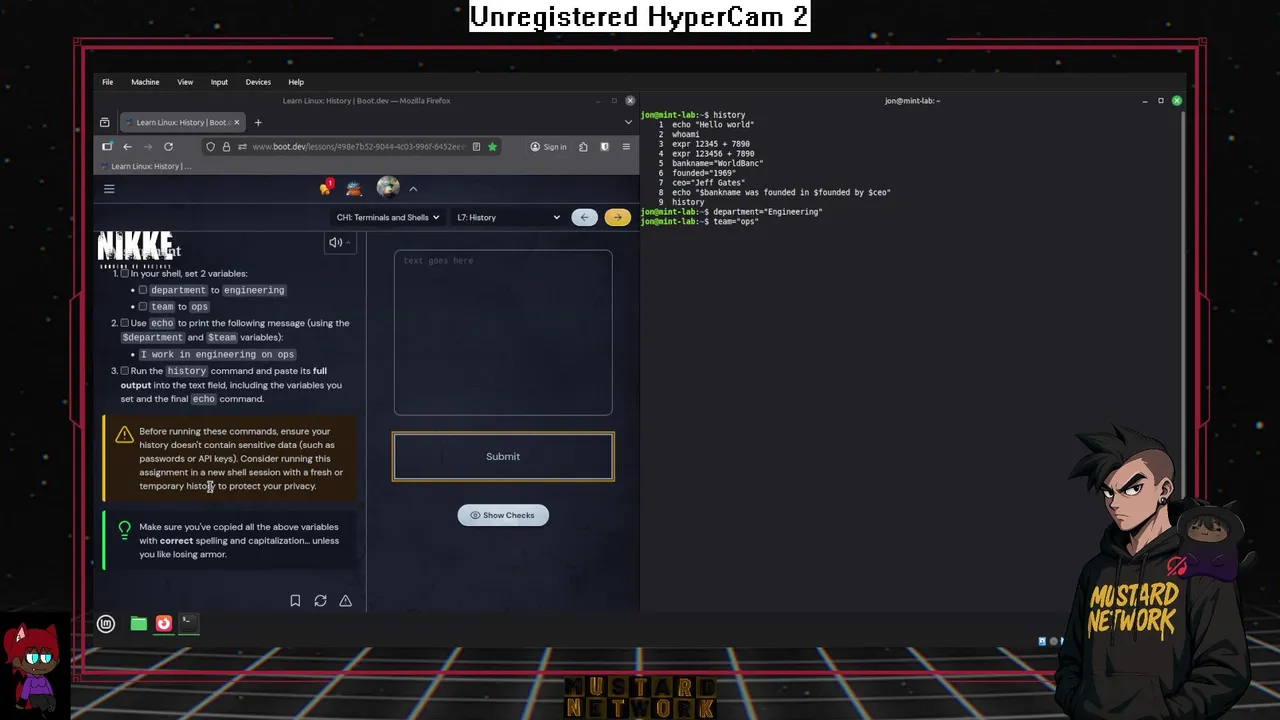Open the Firefox hamburger application menu
Screen dimensions: 1280x720
tap(626, 147)
